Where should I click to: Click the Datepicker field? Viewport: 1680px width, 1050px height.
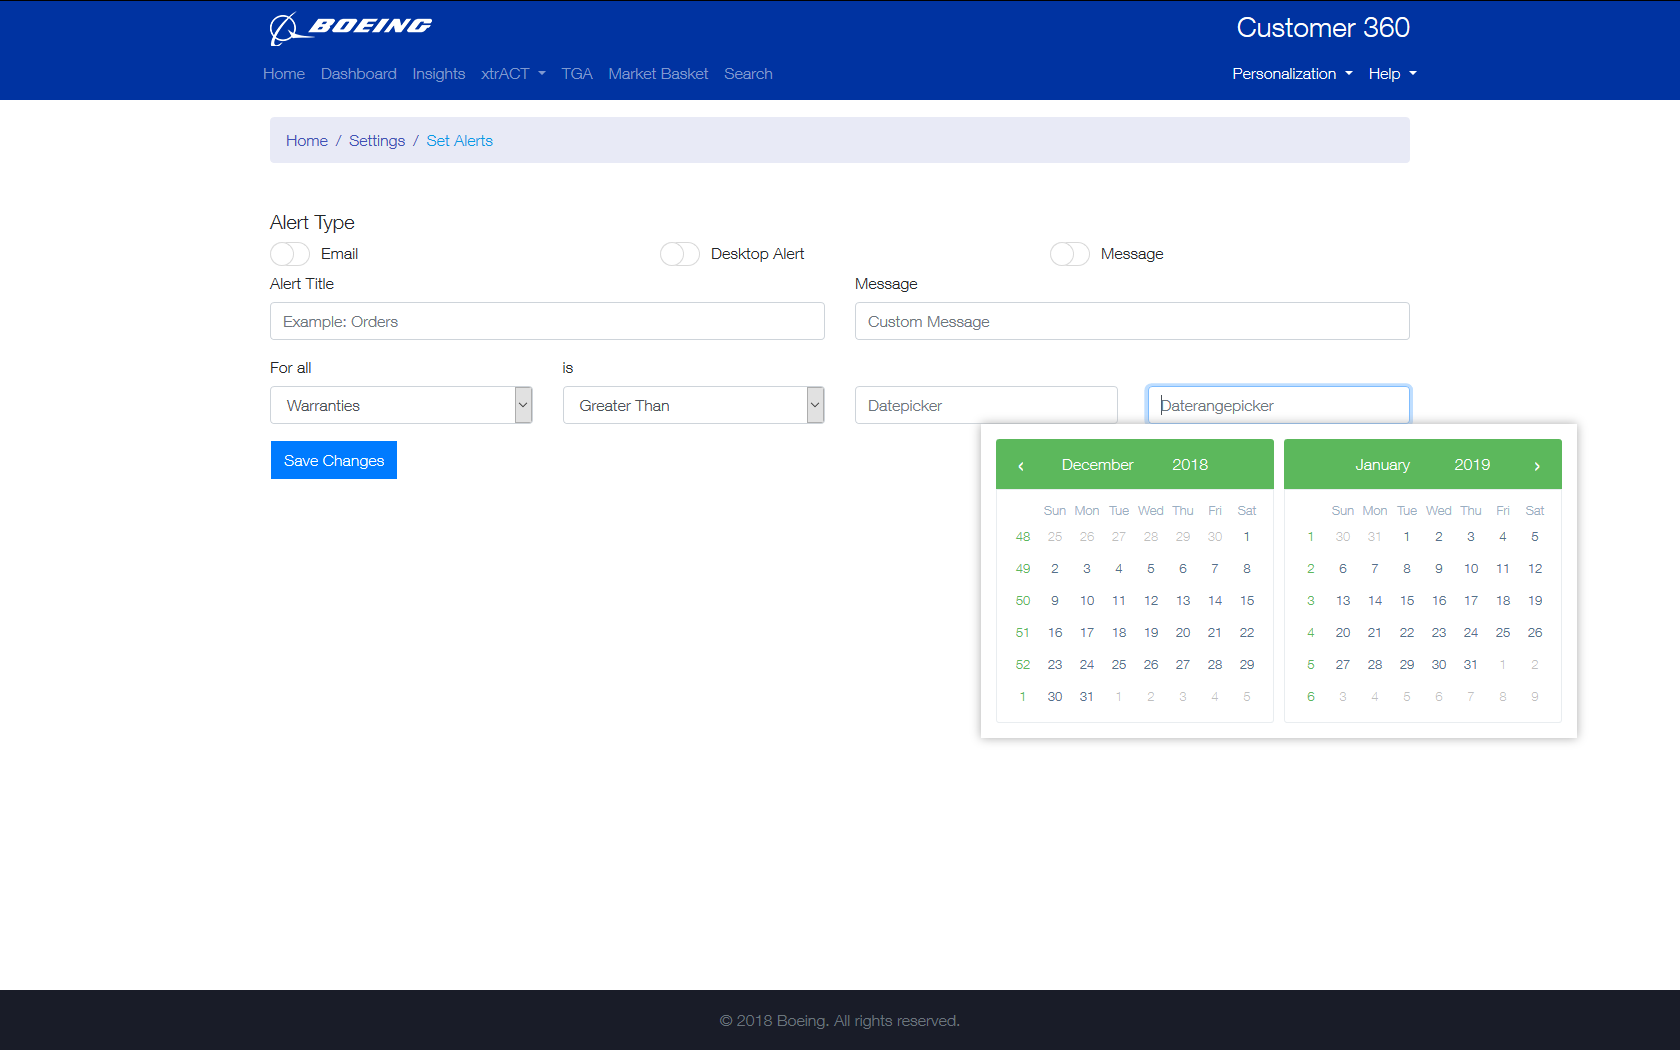[x=986, y=405]
